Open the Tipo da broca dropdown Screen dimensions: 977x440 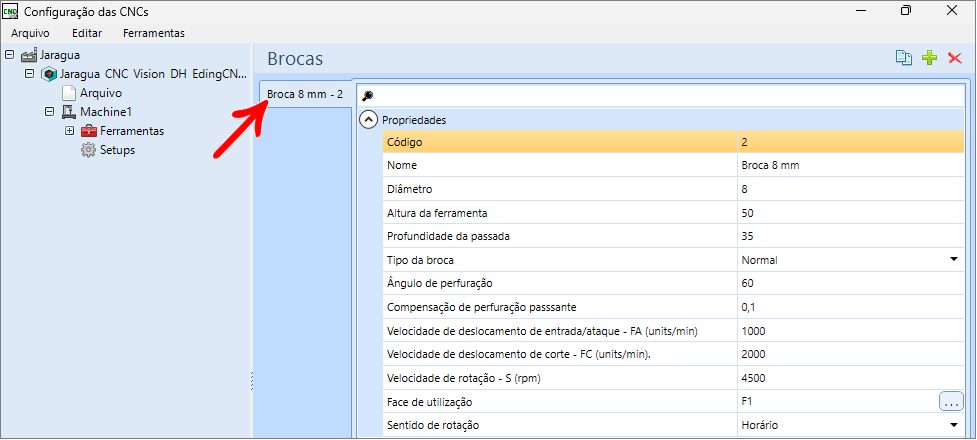click(x=954, y=260)
